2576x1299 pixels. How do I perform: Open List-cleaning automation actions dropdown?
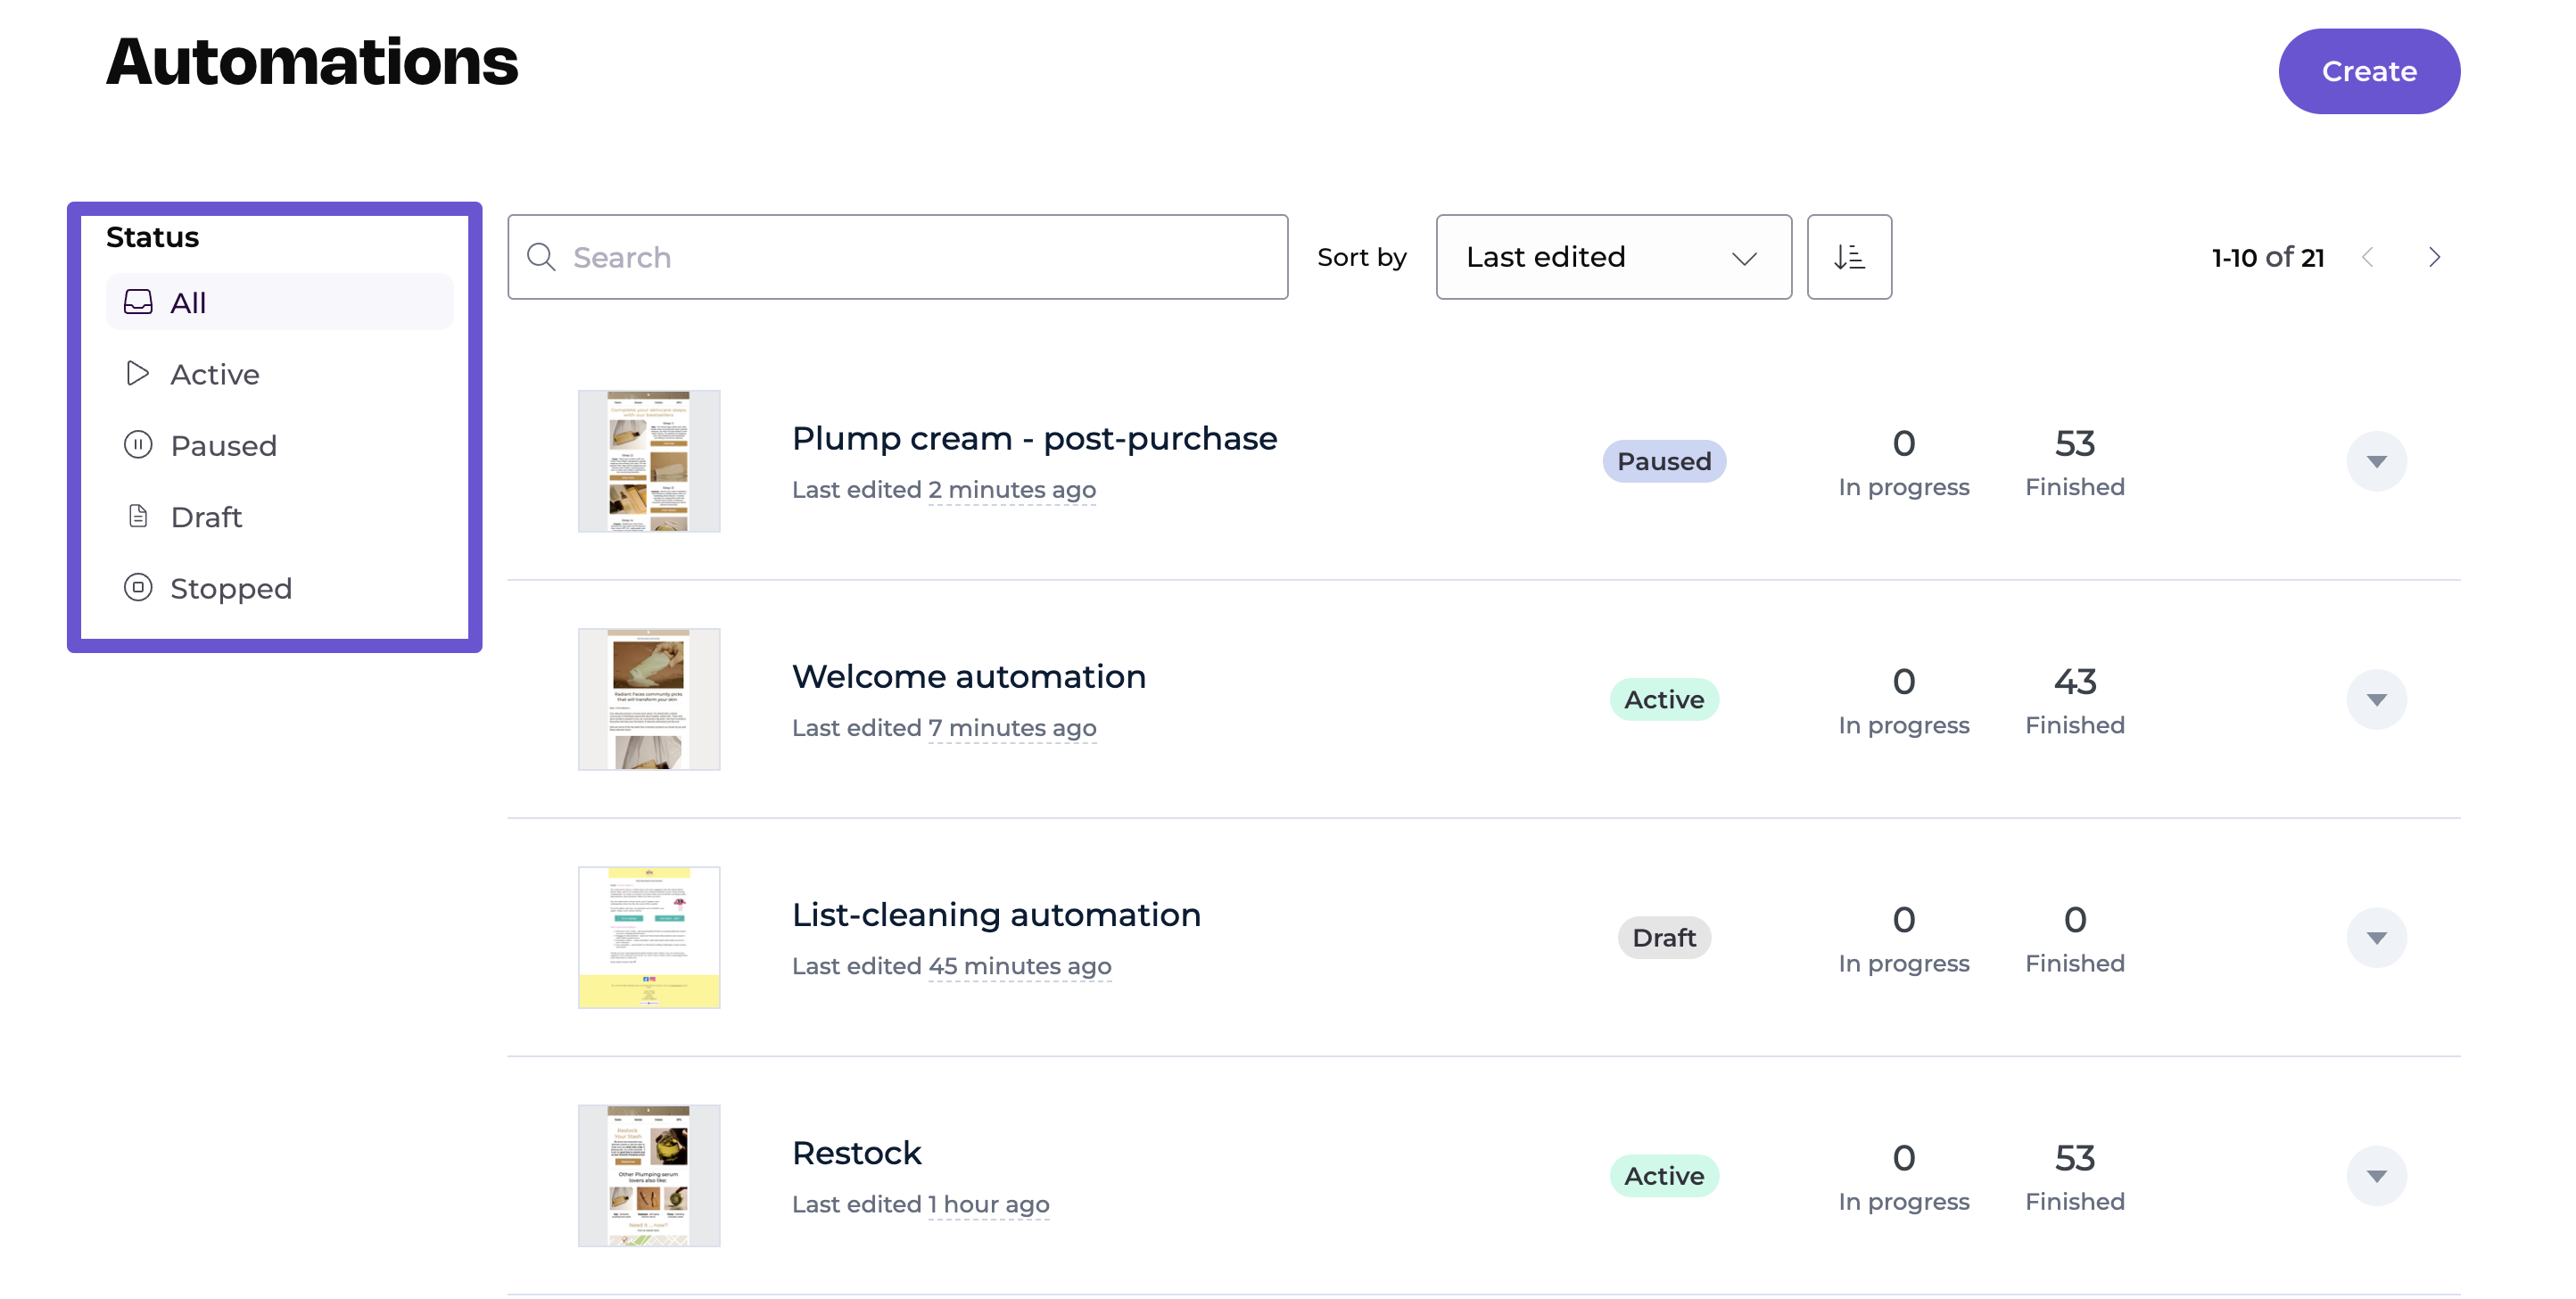tap(2376, 937)
